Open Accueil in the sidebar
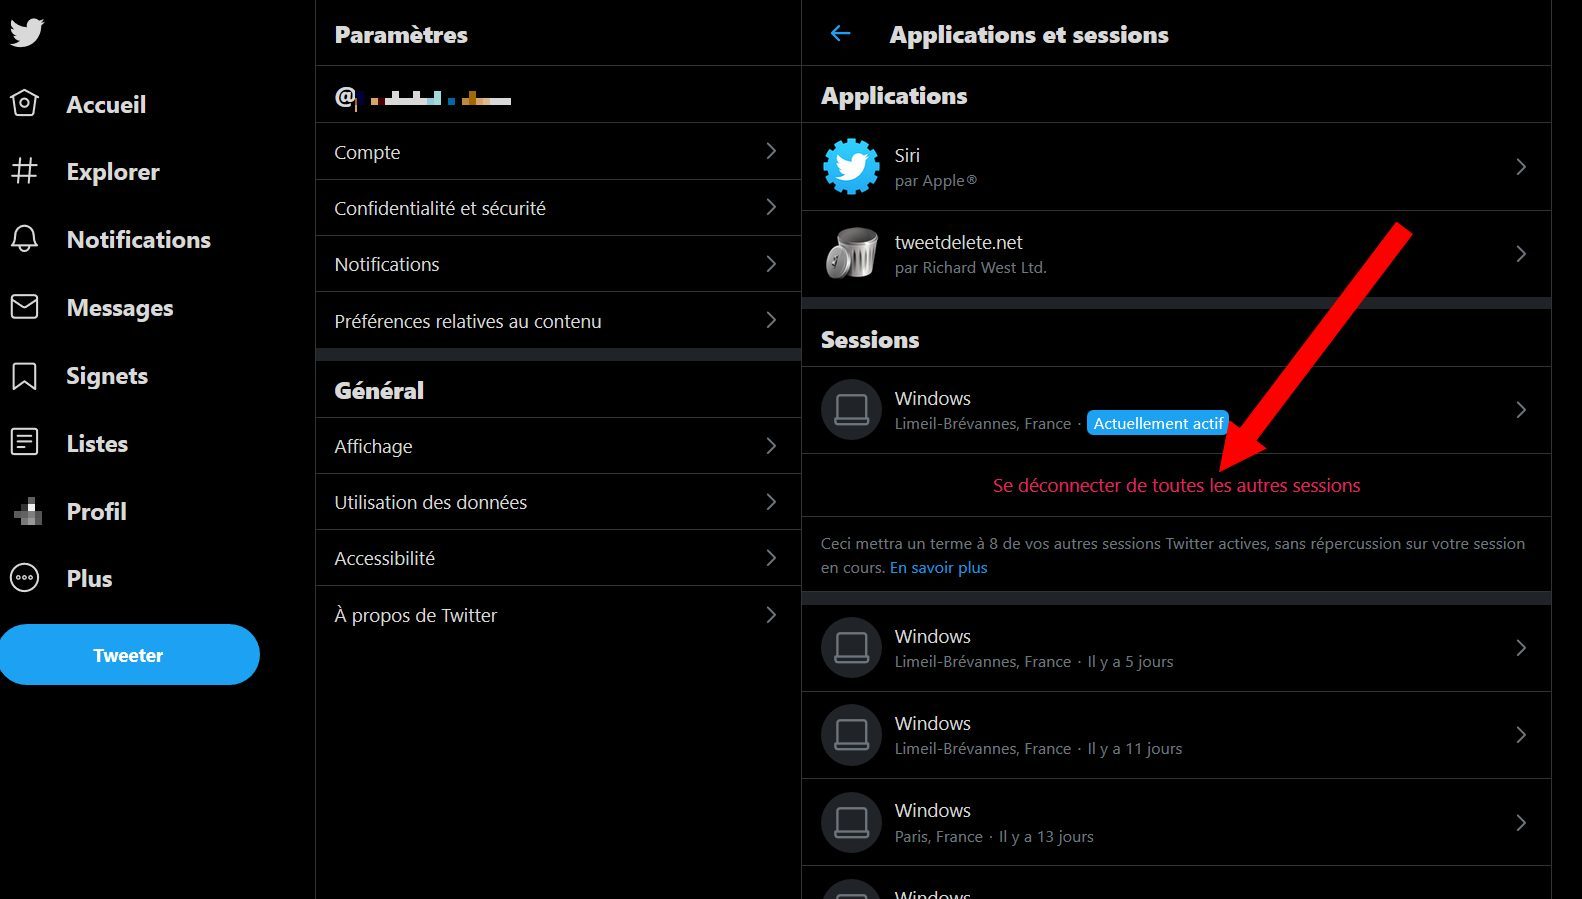 pos(106,104)
